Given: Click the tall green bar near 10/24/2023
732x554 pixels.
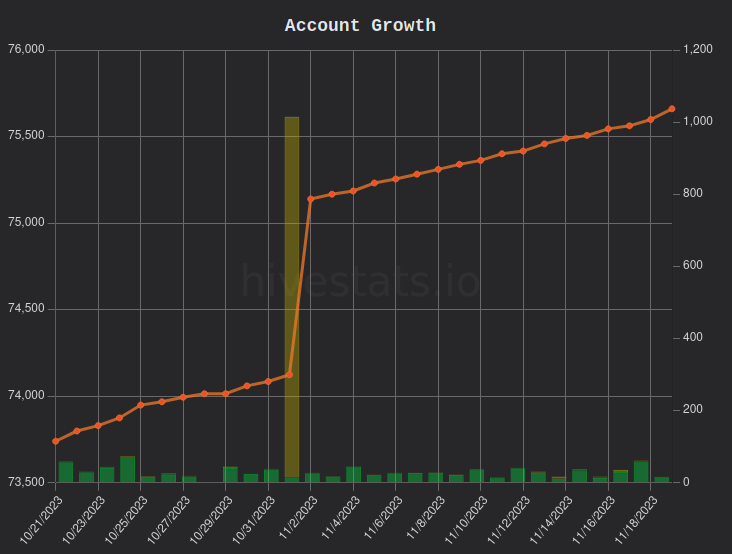Looking at the screenshot, I should 127,469.
